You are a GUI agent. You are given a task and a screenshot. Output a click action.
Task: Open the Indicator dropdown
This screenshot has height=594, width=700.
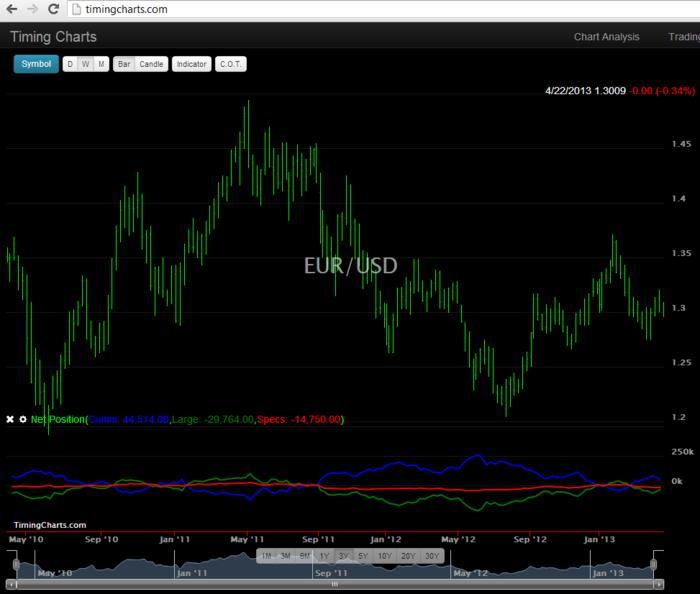192,64
